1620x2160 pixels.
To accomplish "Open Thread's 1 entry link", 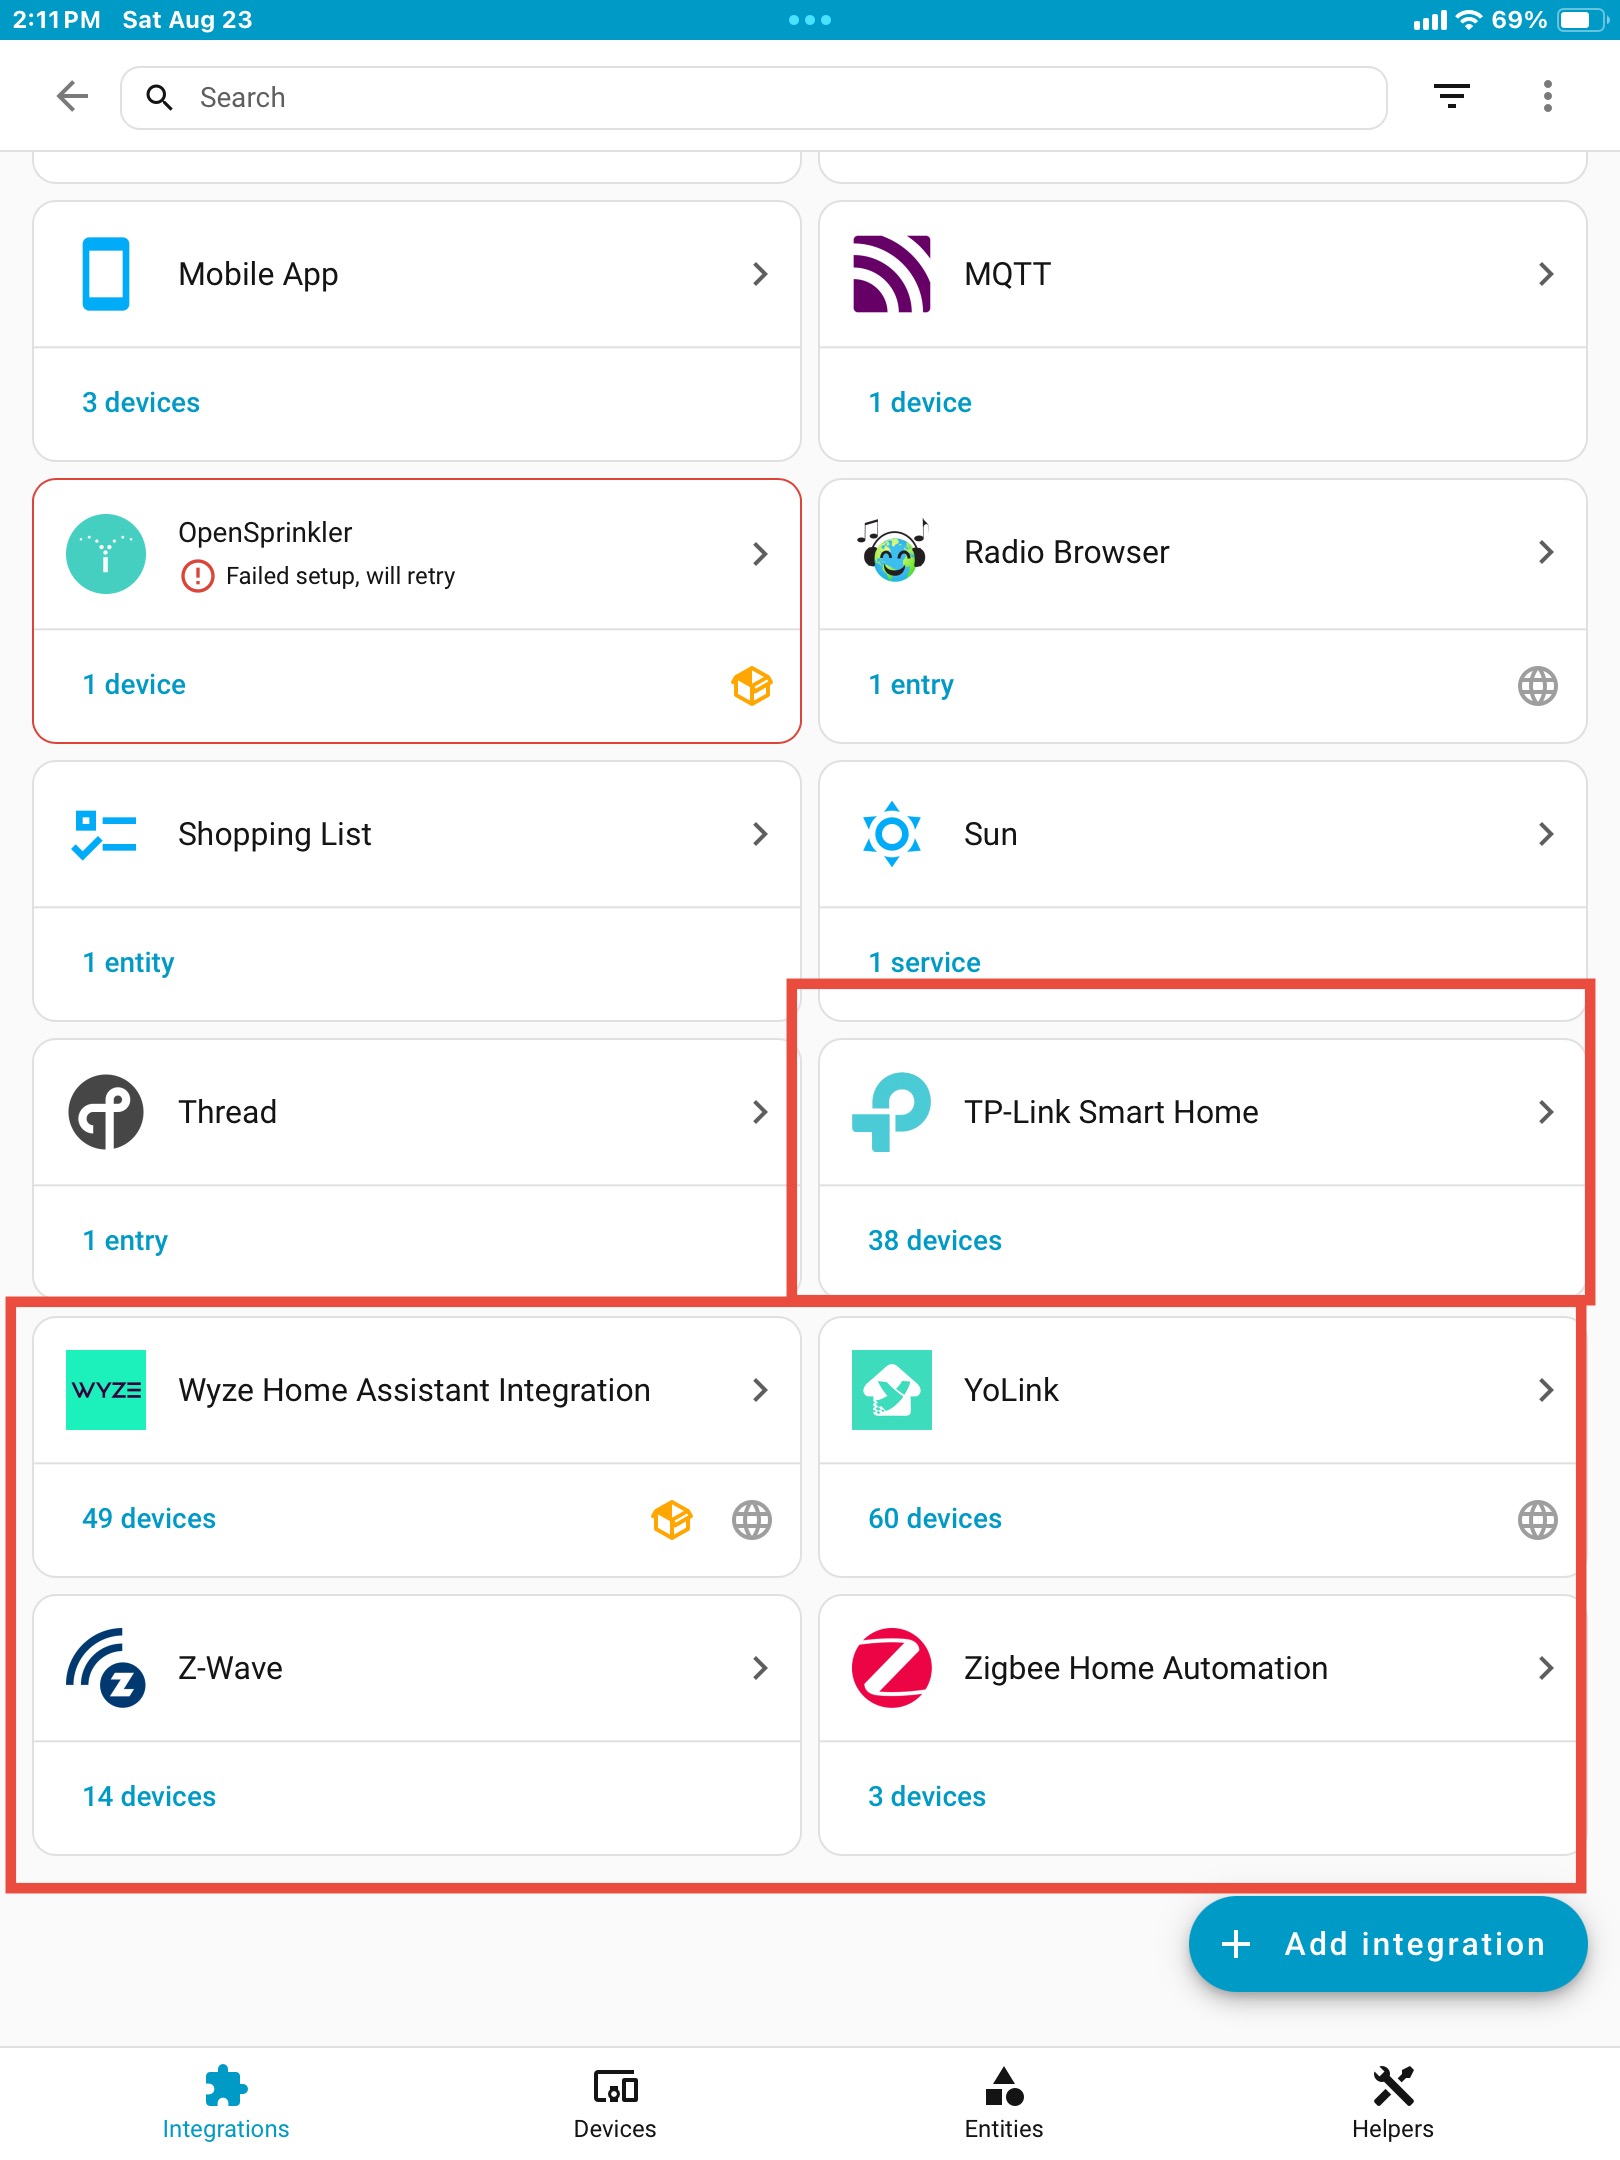I will tap(125, 1240).
